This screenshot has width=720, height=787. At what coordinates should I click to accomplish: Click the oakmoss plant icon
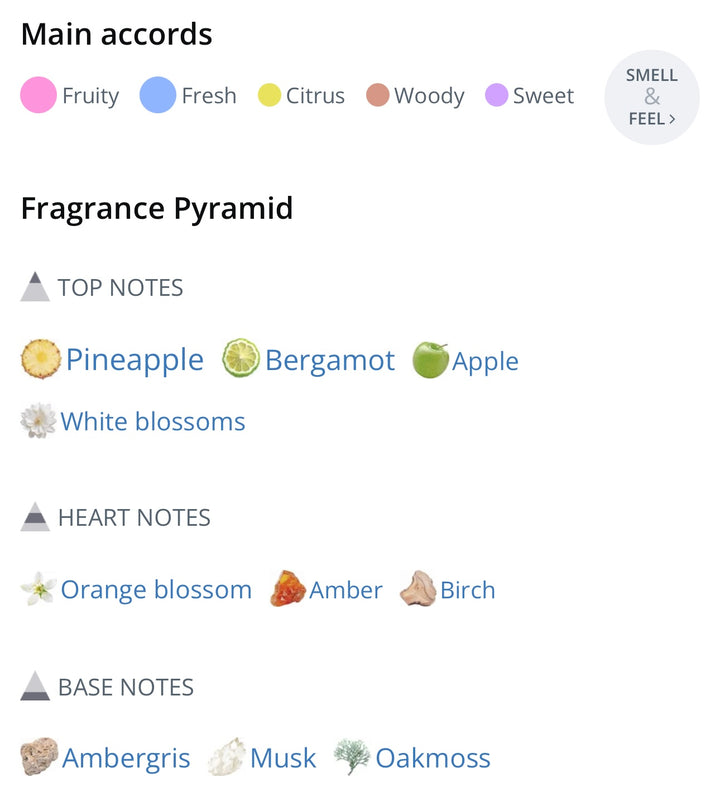[352, 756]
